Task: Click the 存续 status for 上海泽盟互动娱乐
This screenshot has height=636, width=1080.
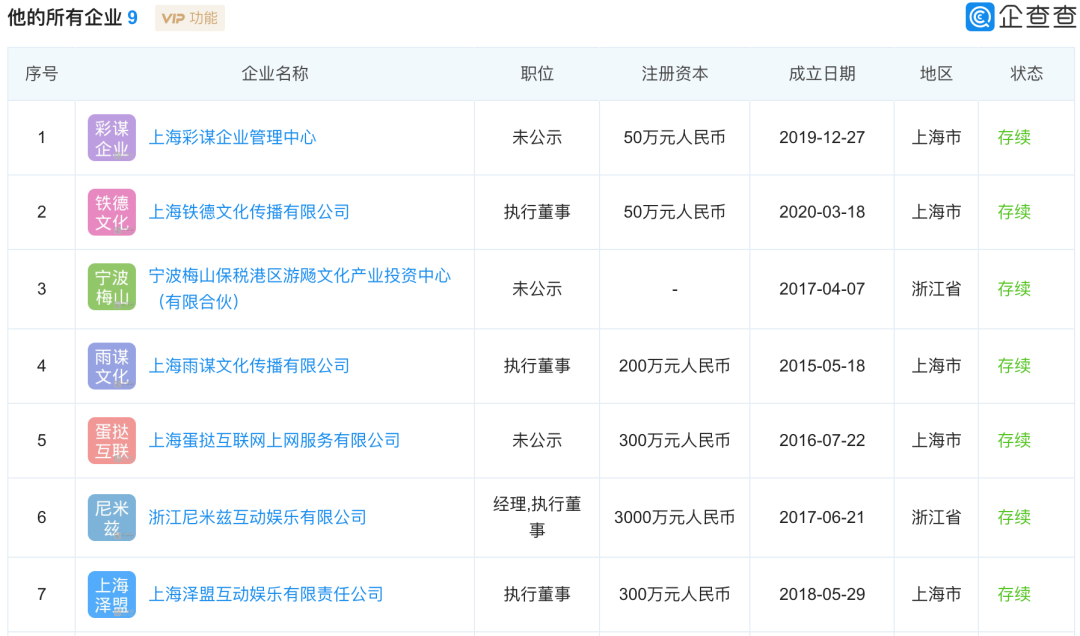Action: pos(1014,594)
